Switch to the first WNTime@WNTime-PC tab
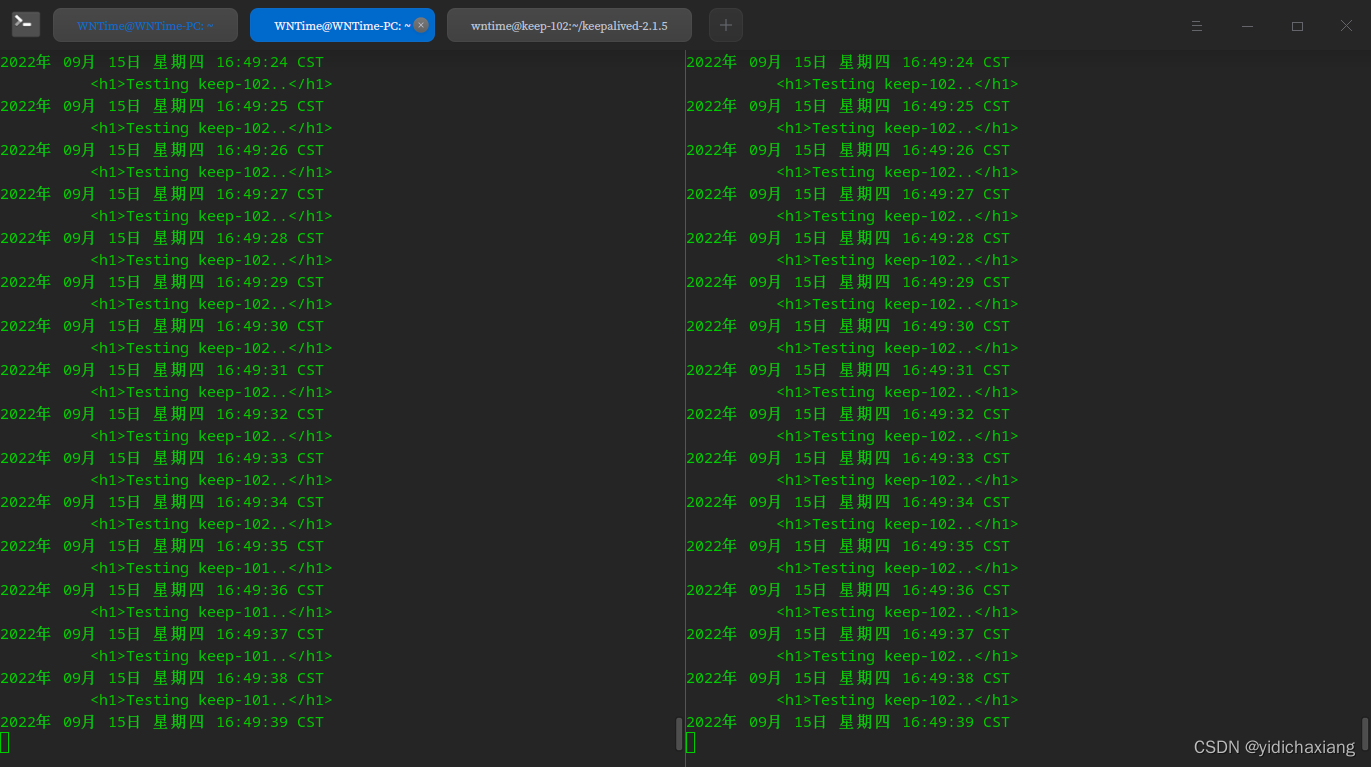Viewport: 1371px width, 767px height. point(145,25)
